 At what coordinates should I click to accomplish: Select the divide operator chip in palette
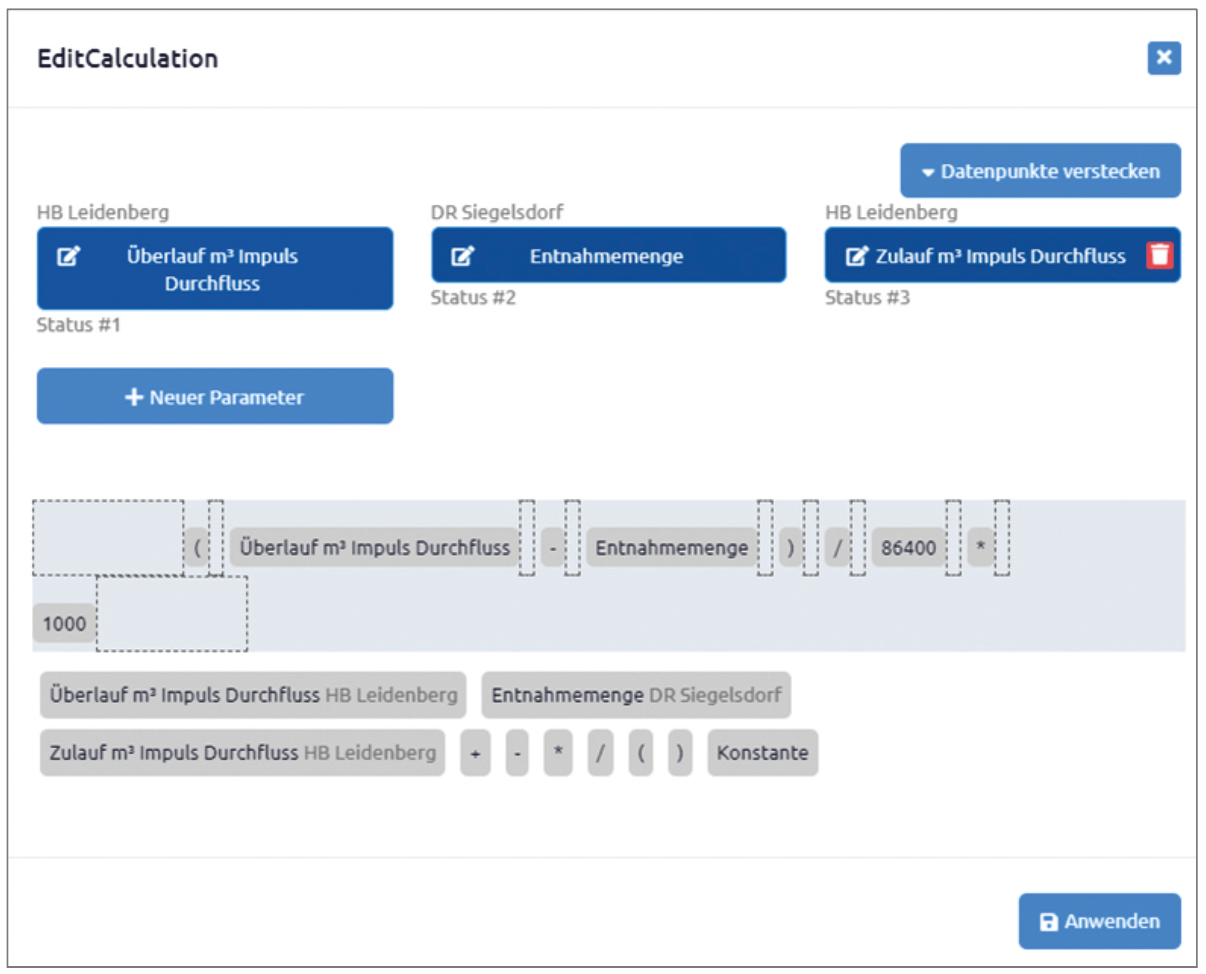pyautogui.click(x=600, y=753)
